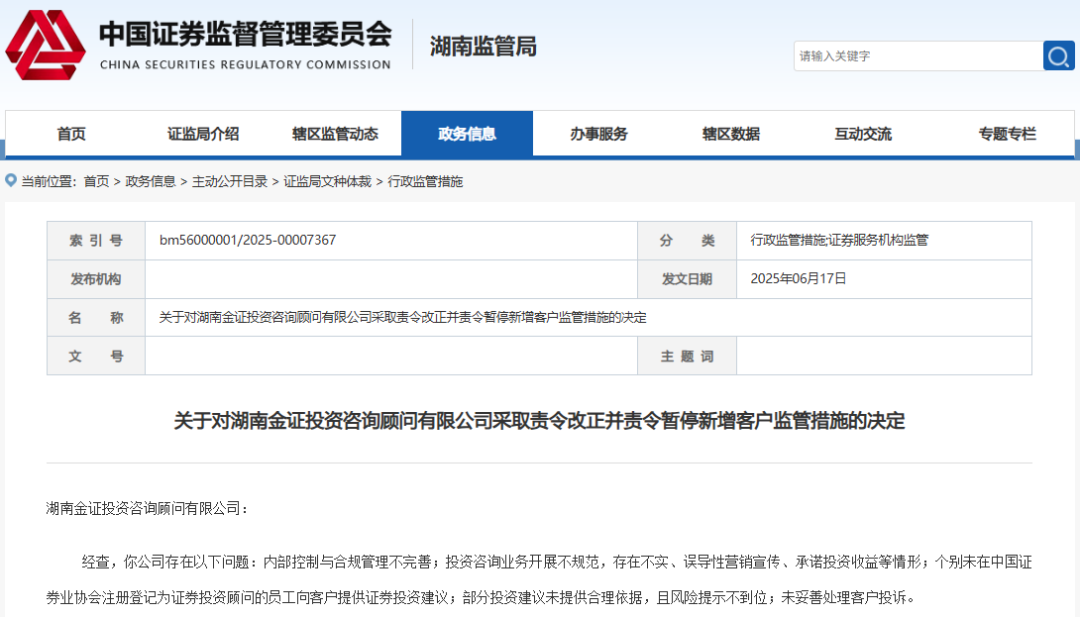Click the paragraph beginning 经查，你公司存在以下问题

click(x=539, y=580)
